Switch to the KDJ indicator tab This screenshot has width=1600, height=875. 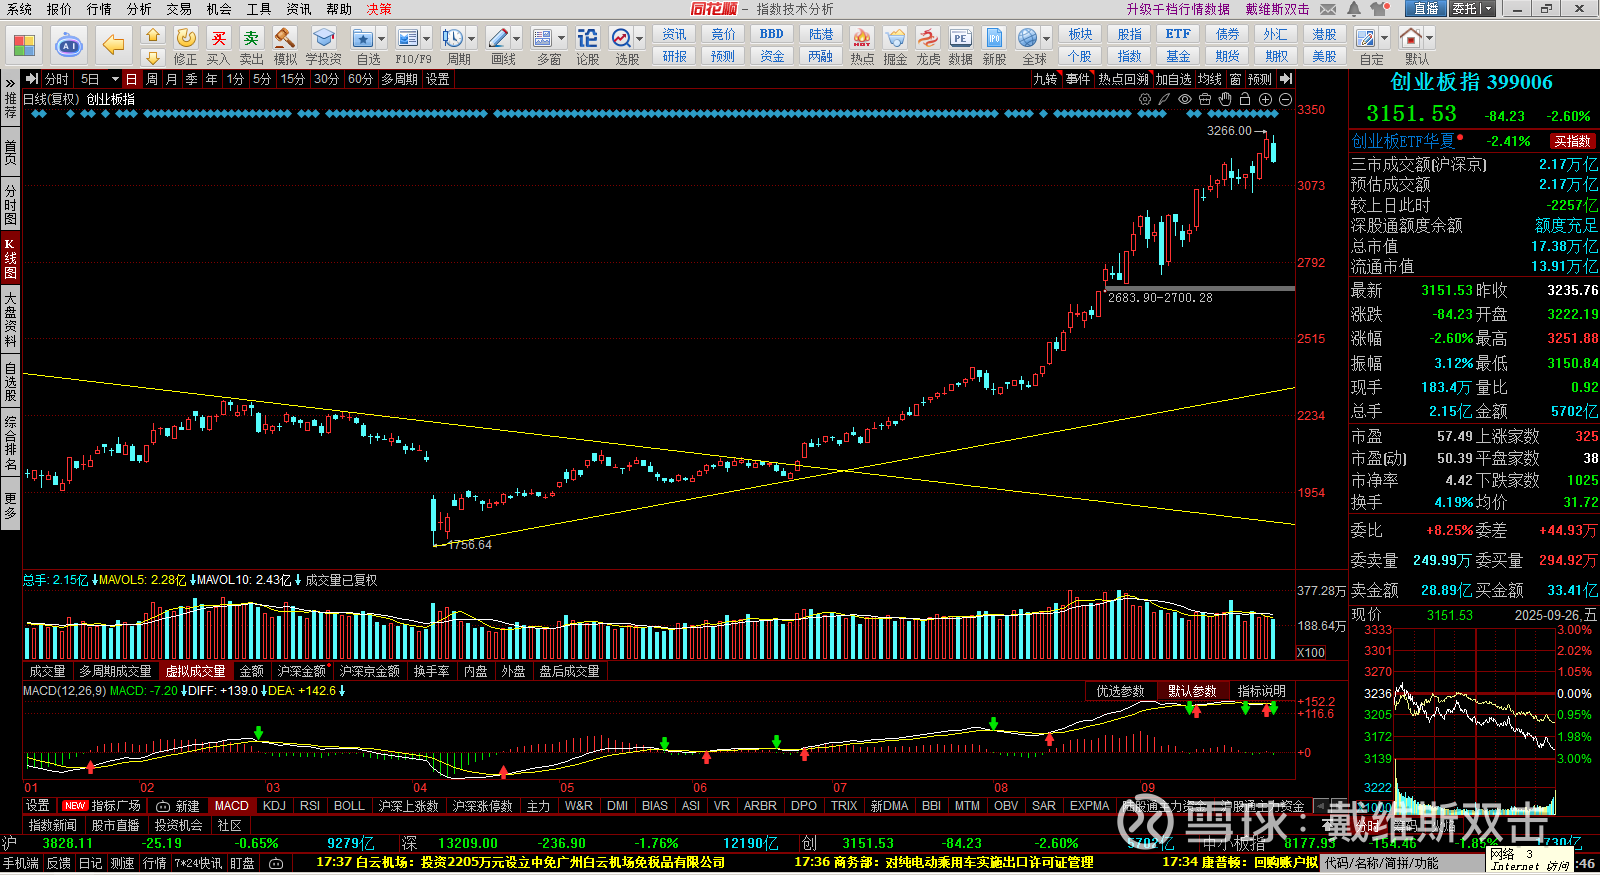274,806
